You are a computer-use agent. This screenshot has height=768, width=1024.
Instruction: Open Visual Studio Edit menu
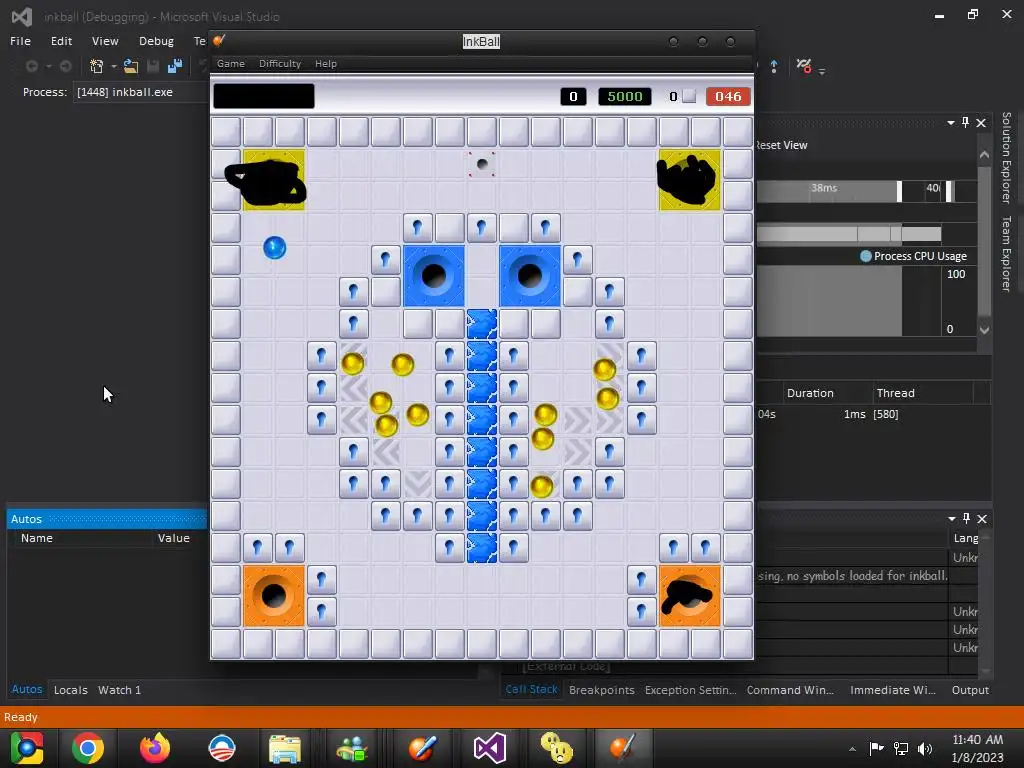coord(61,40)
